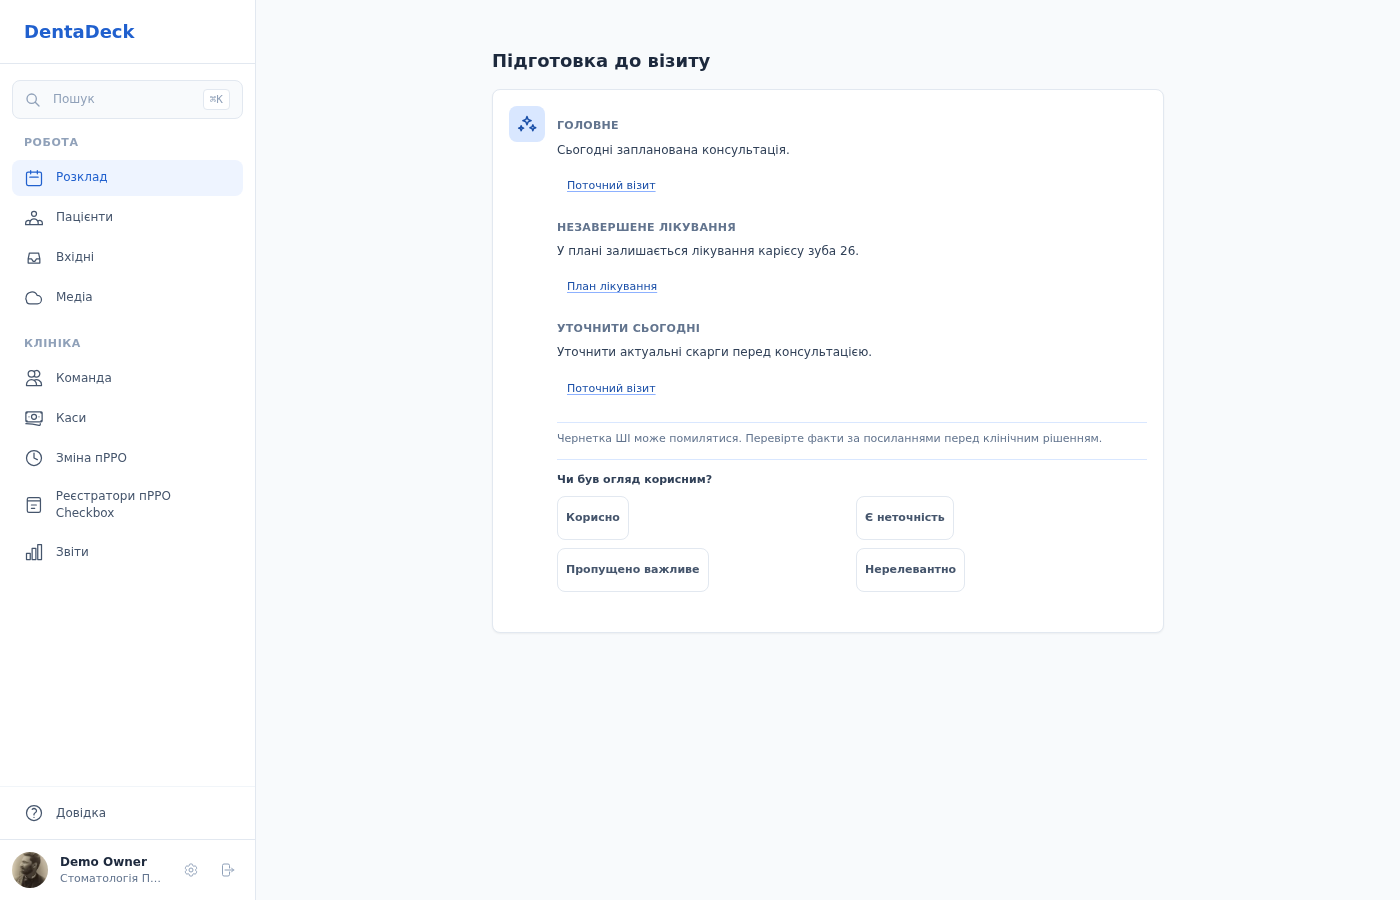
Task: Mark the review as Нерелевантно
Action: [910, 570]
